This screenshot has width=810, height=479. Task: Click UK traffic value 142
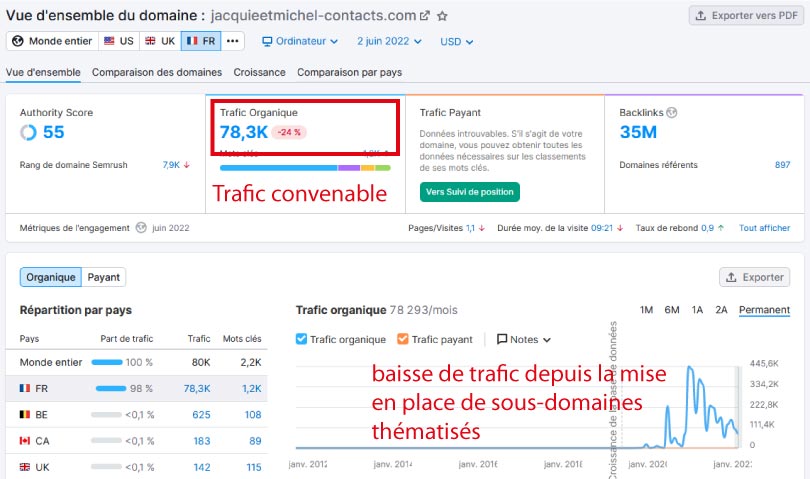tap(201, 467)
